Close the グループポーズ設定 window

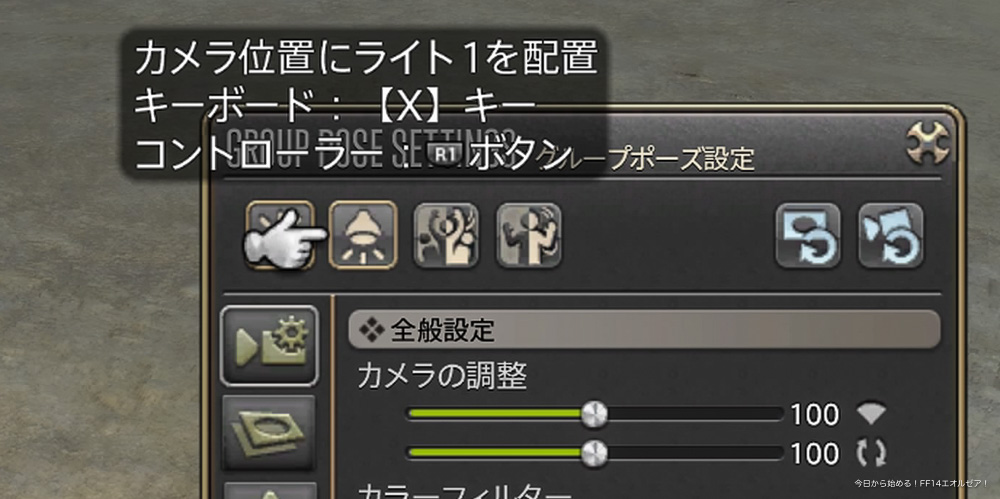click(928, 142)
